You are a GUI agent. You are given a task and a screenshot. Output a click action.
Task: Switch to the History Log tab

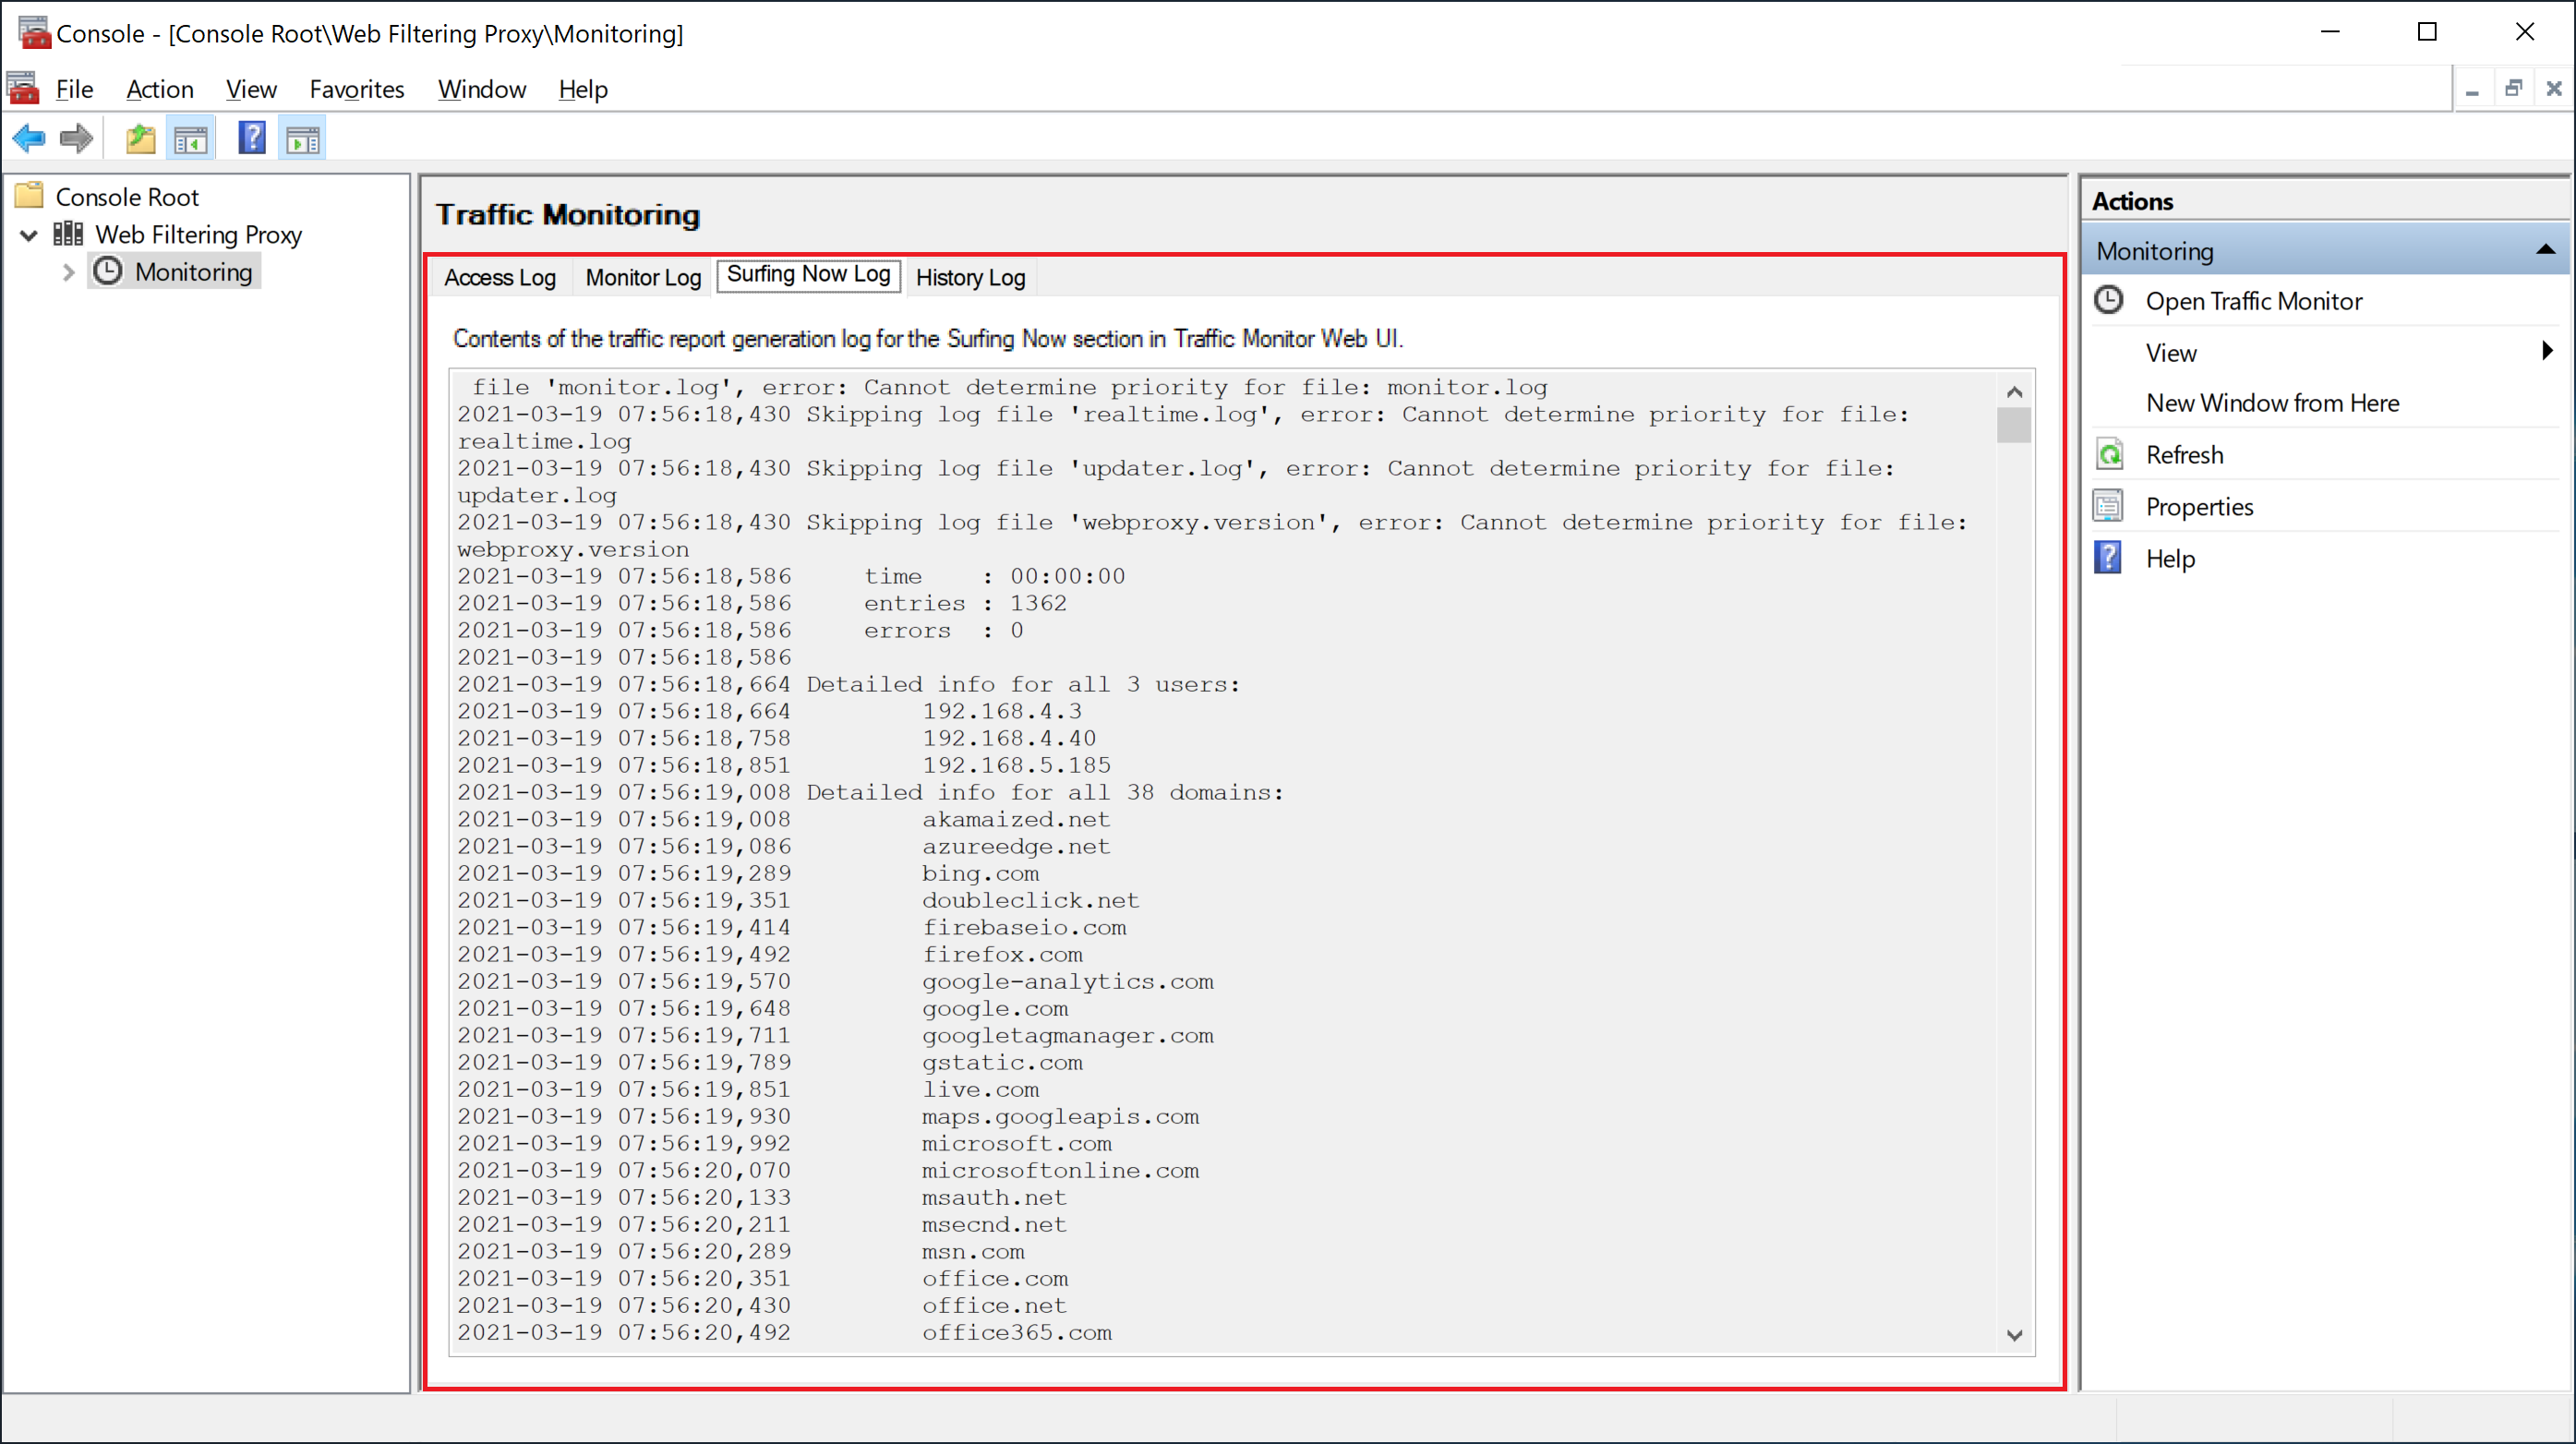coord(970,277)
